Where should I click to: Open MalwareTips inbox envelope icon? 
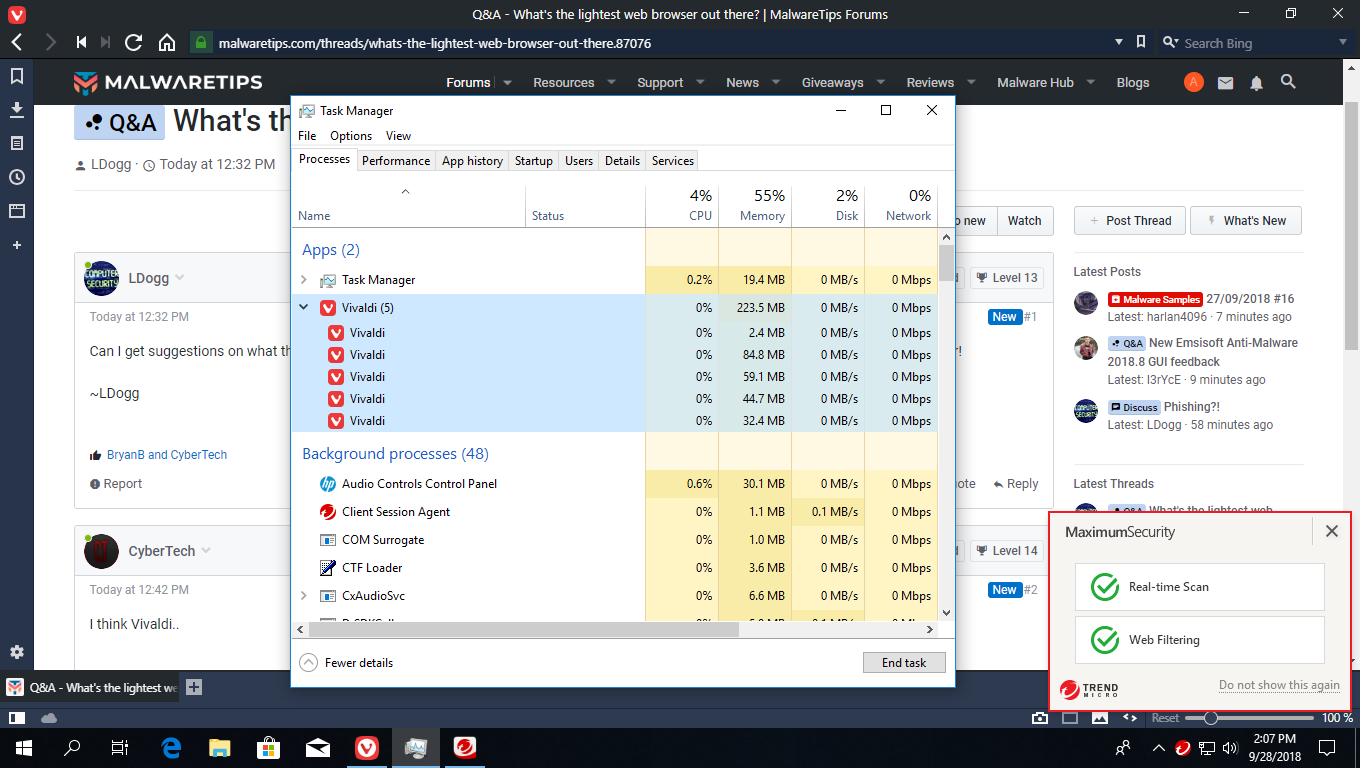point(1226,83)
